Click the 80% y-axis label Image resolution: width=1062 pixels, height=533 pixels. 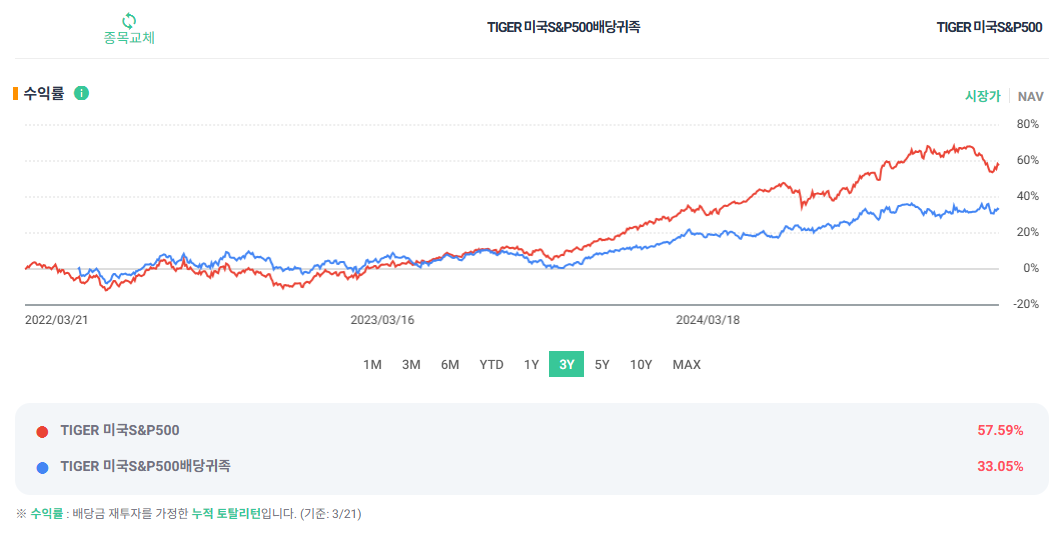tap(1027, 125)
